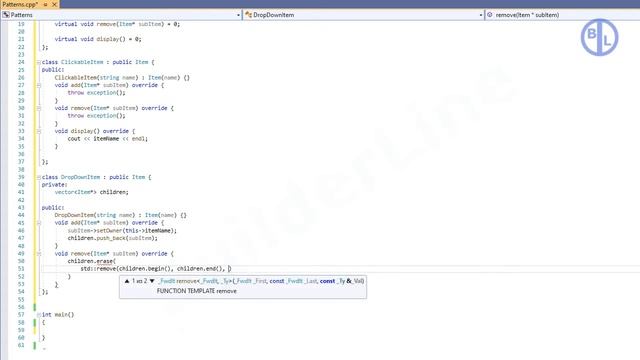640x360 pixels.
Task: Close the Patterns.cpp tab
Action: click(x=54, y=4)
